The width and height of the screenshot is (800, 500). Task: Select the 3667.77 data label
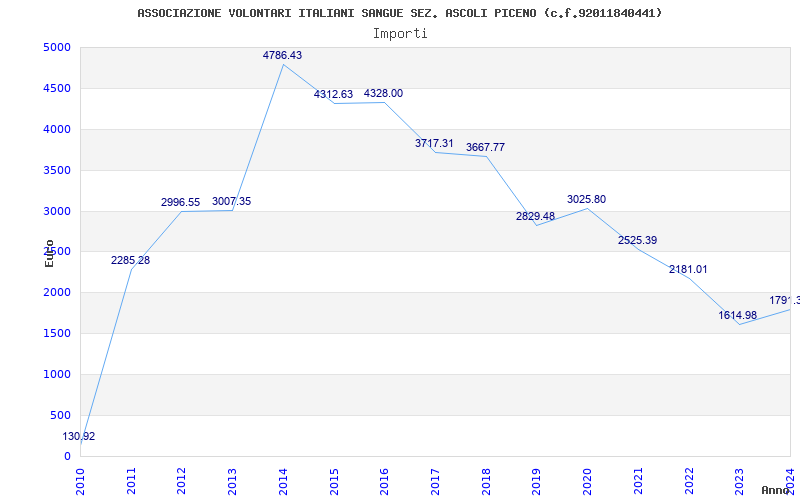(485, 147)
